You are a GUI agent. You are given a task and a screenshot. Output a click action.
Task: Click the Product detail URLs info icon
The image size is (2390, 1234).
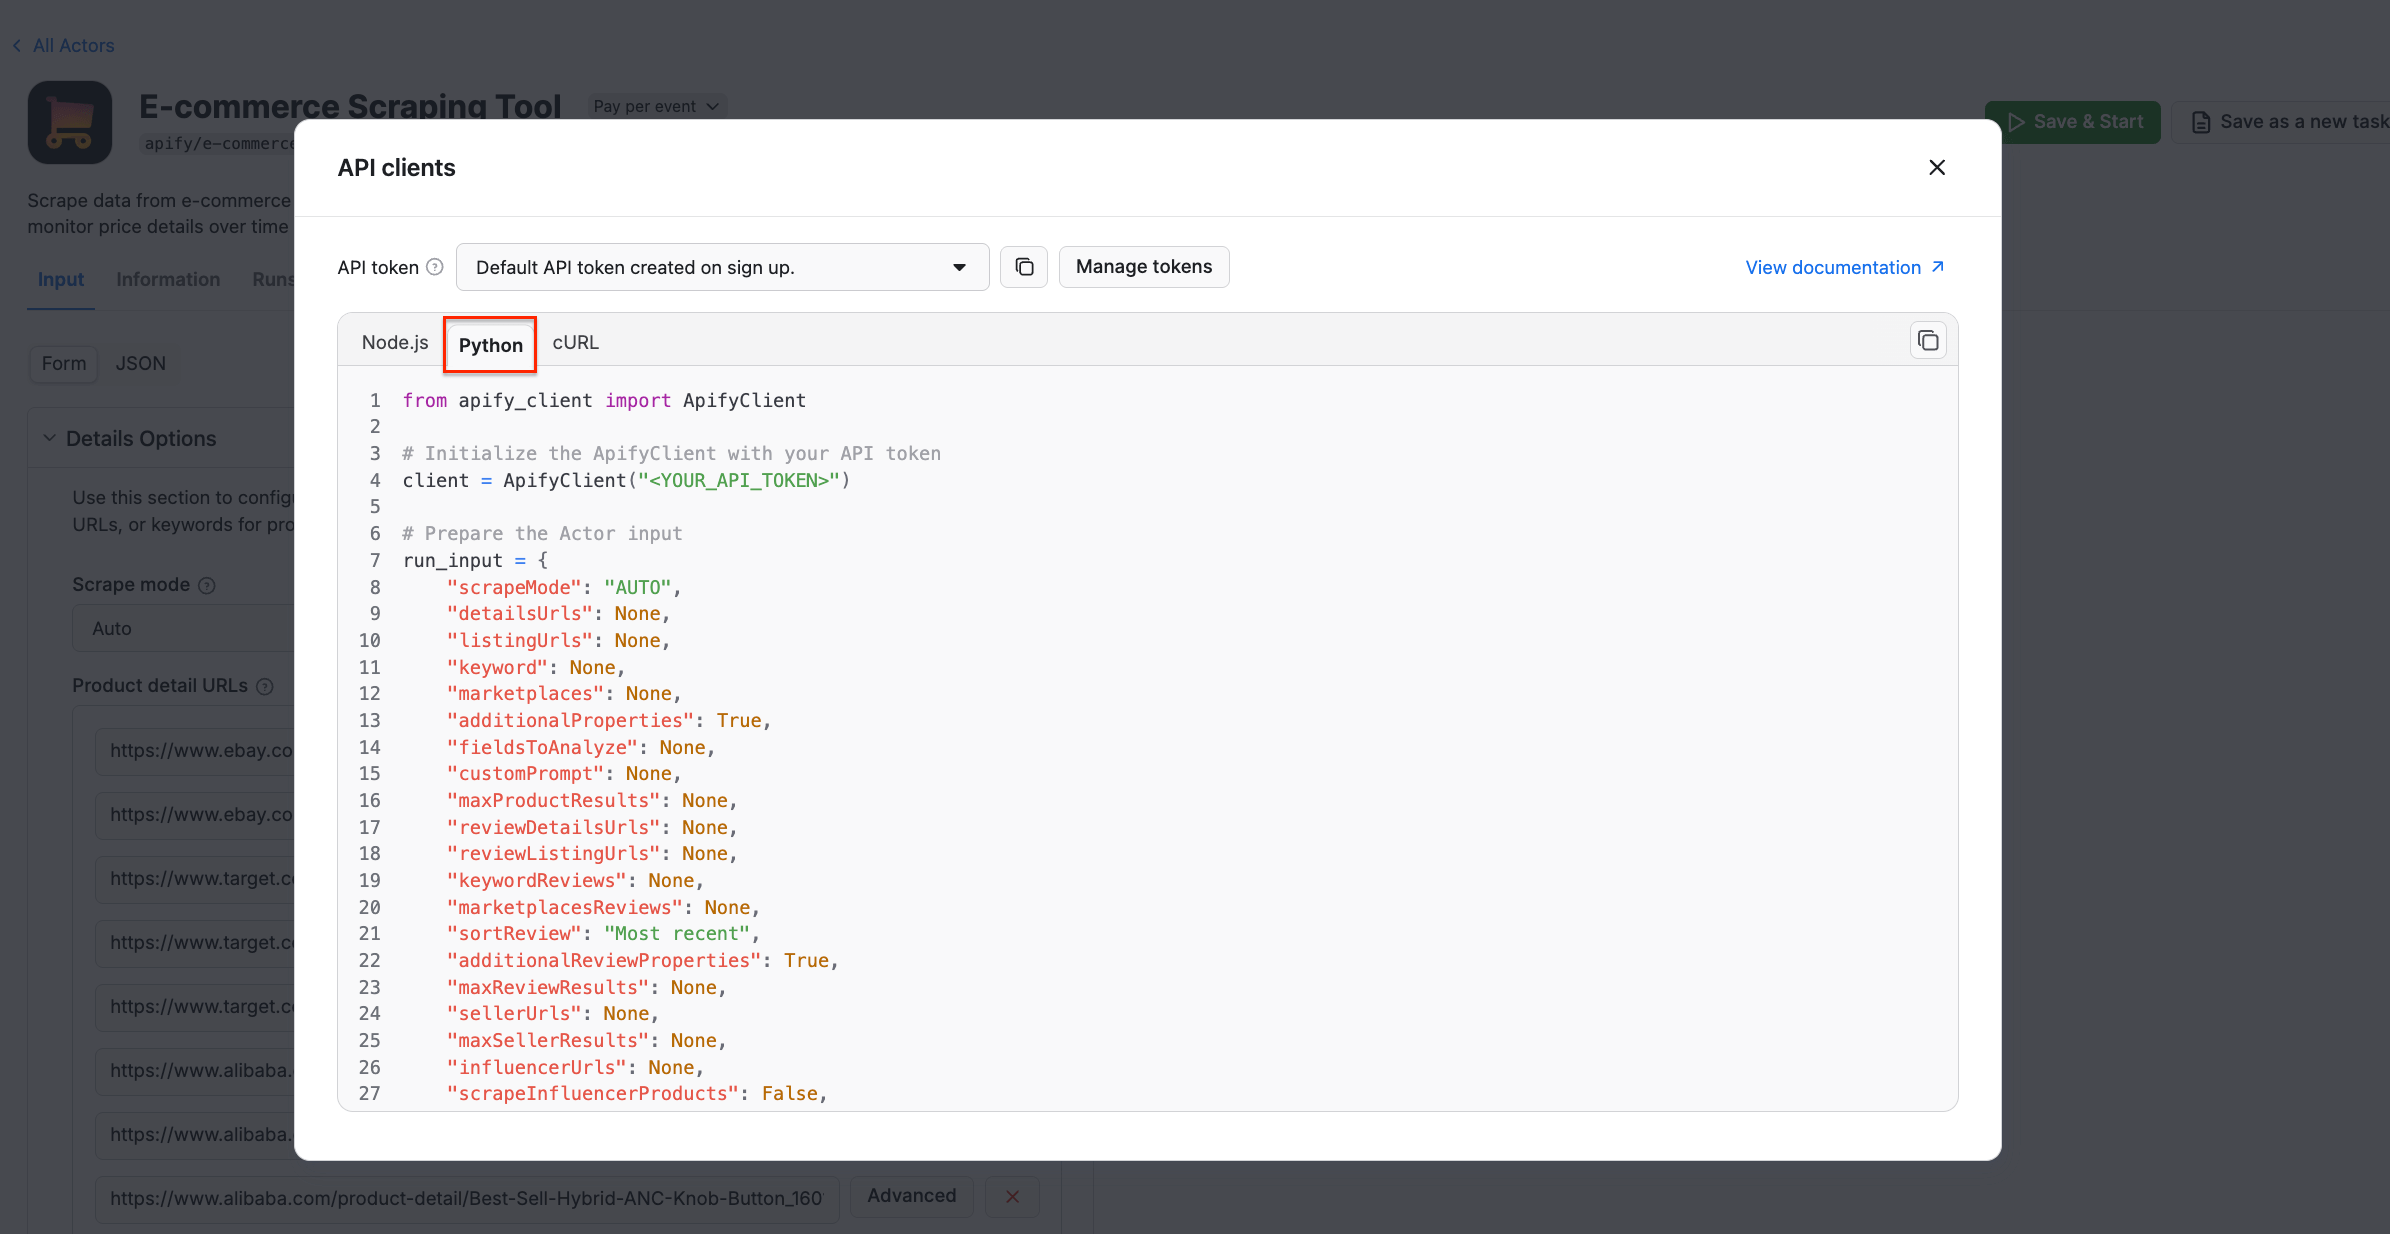point(265,687)
